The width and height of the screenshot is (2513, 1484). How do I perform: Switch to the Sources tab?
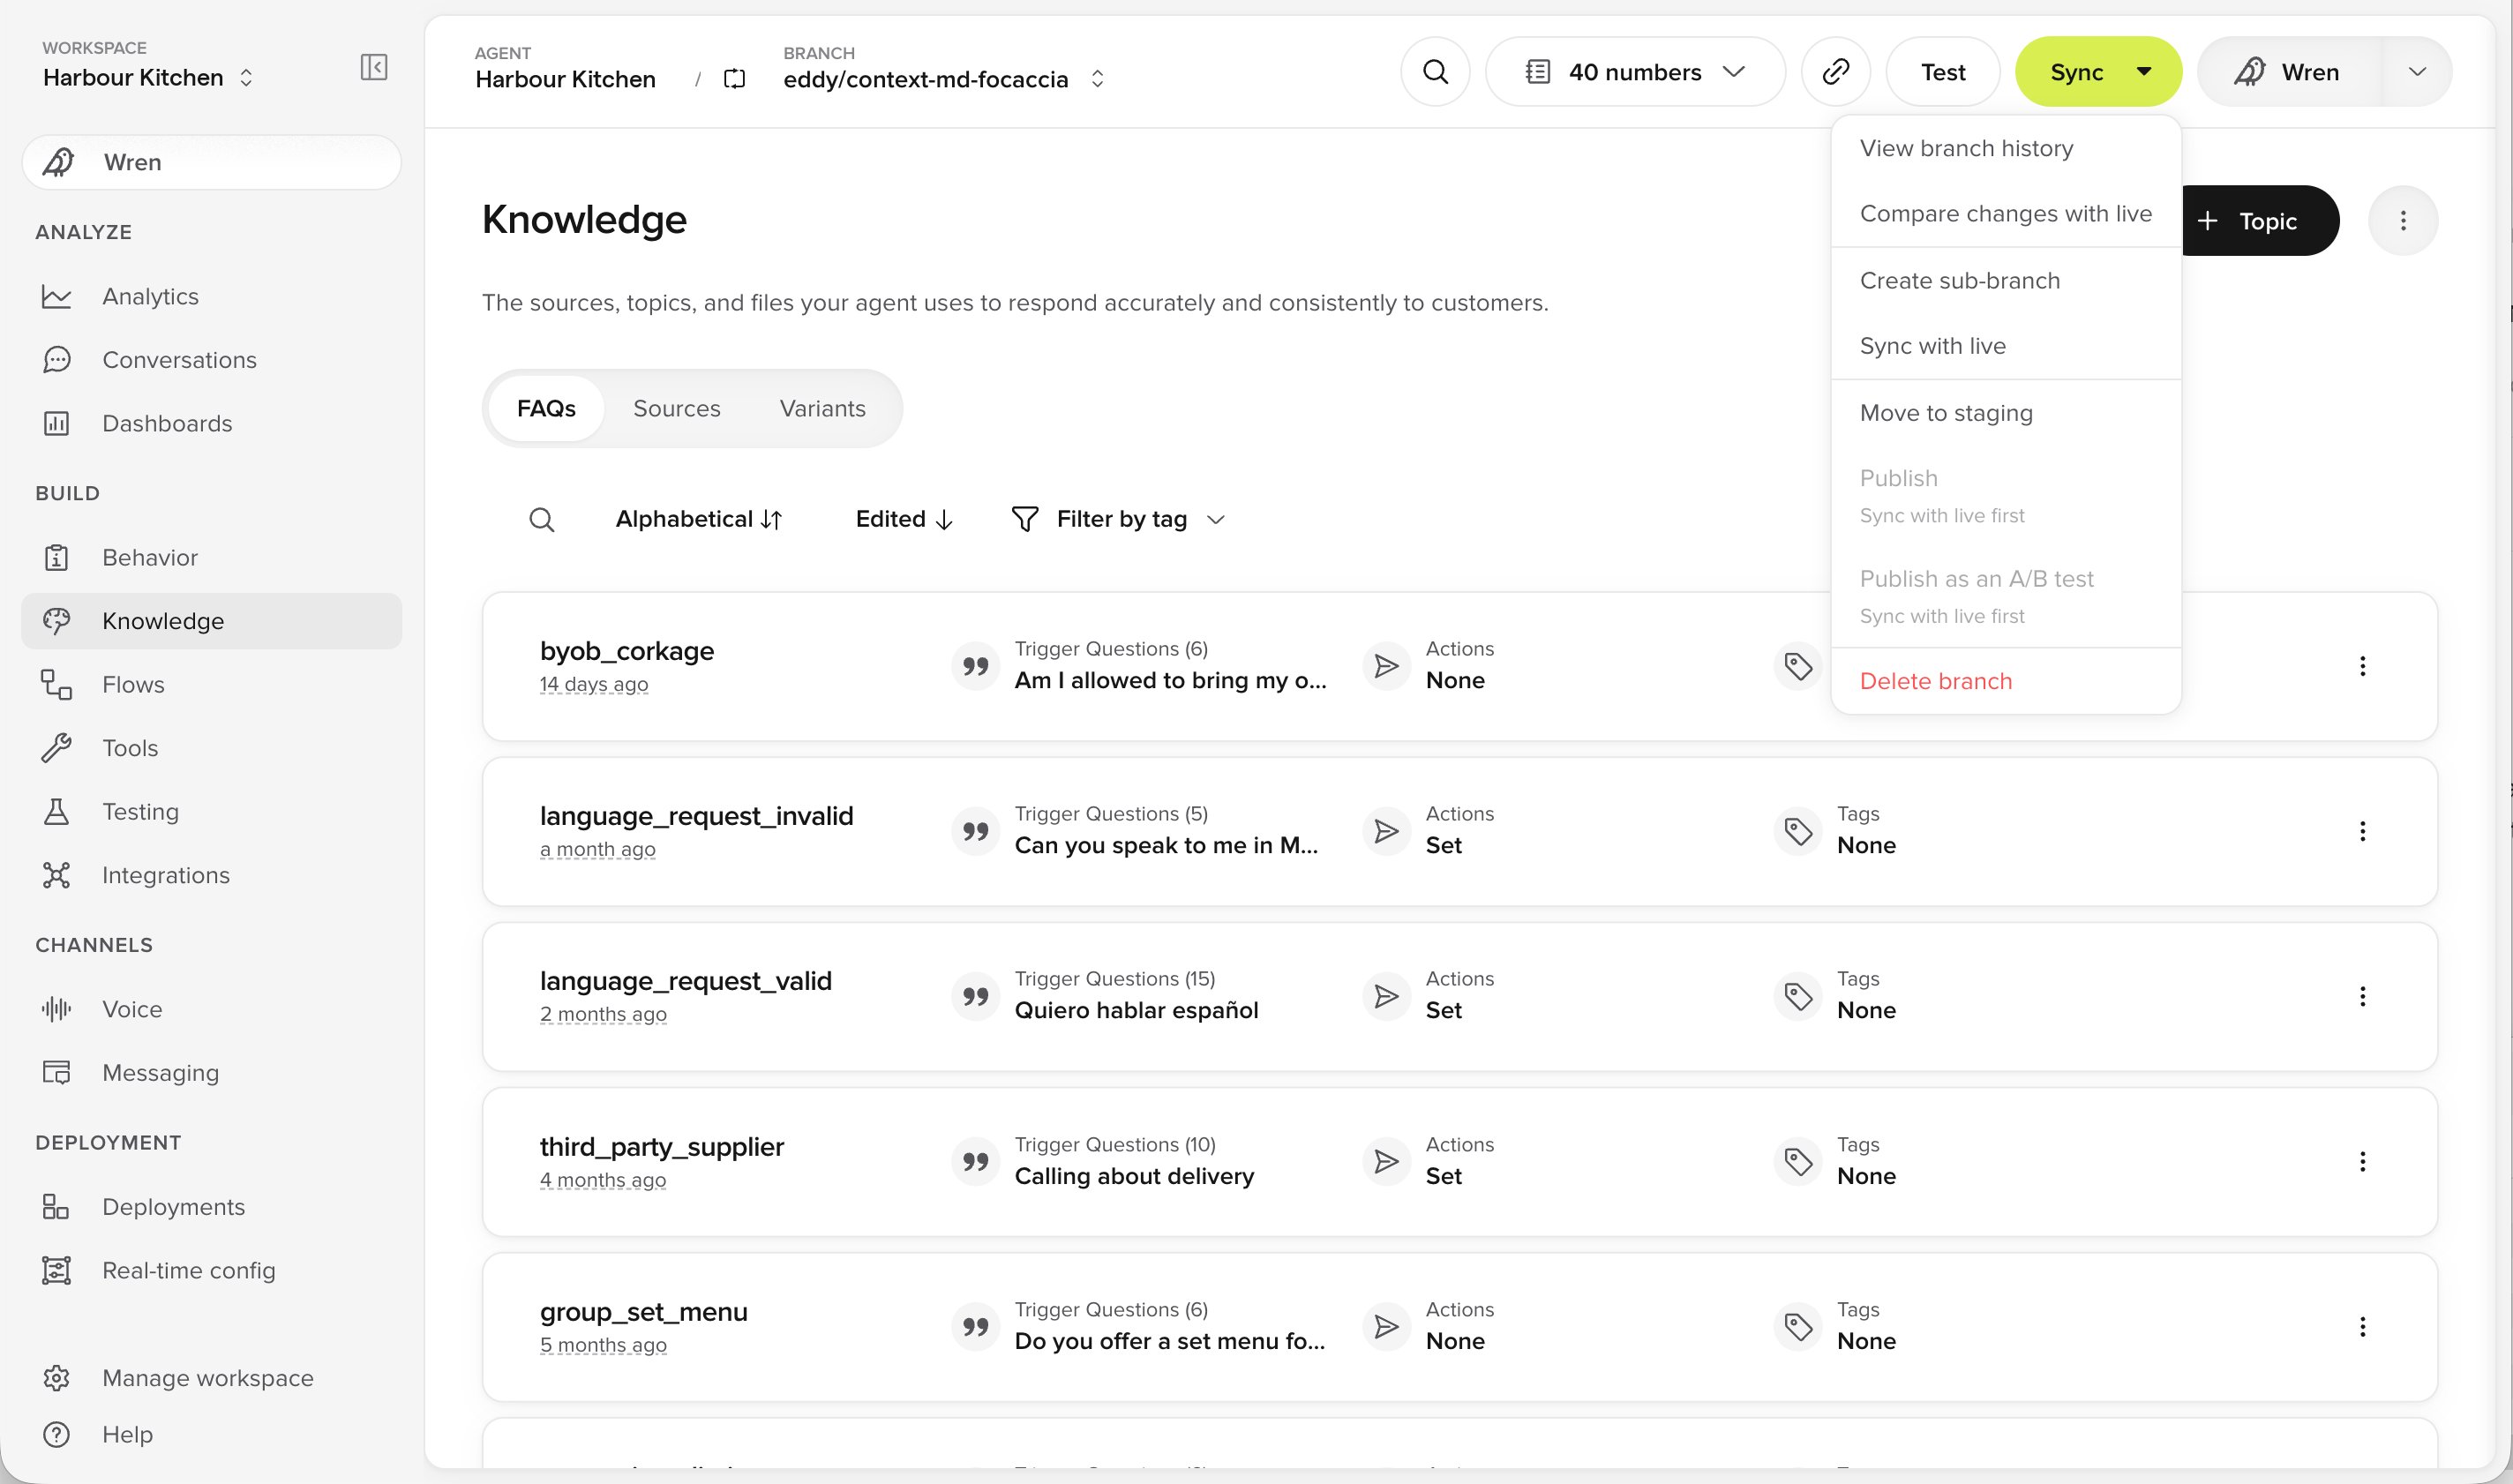pyautogui.click(x=676, y=408)
